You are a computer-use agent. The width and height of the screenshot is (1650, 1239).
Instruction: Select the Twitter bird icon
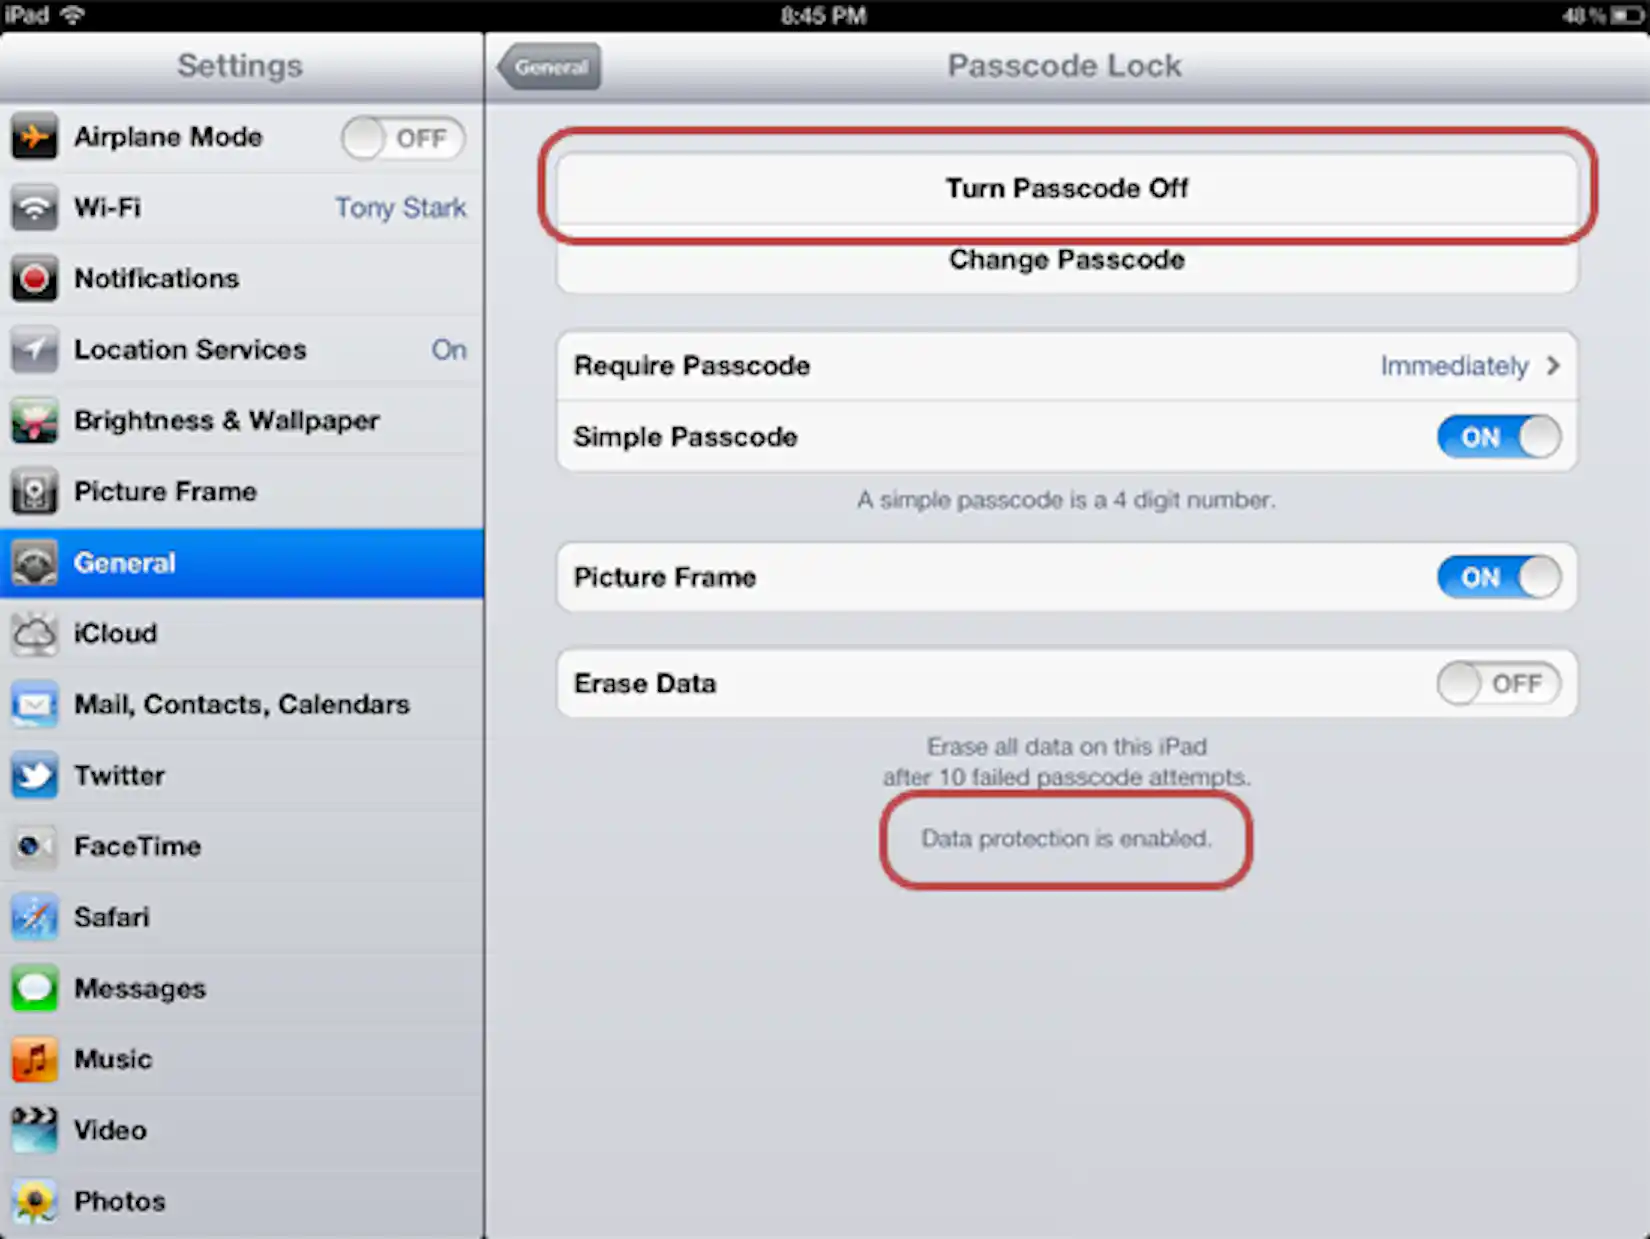coord(34,776)
